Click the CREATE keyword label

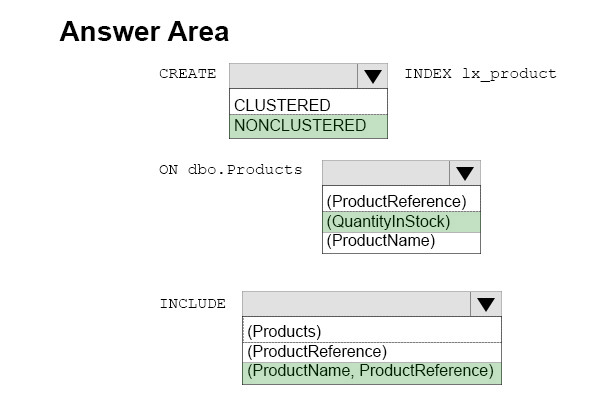coord(188,73)
